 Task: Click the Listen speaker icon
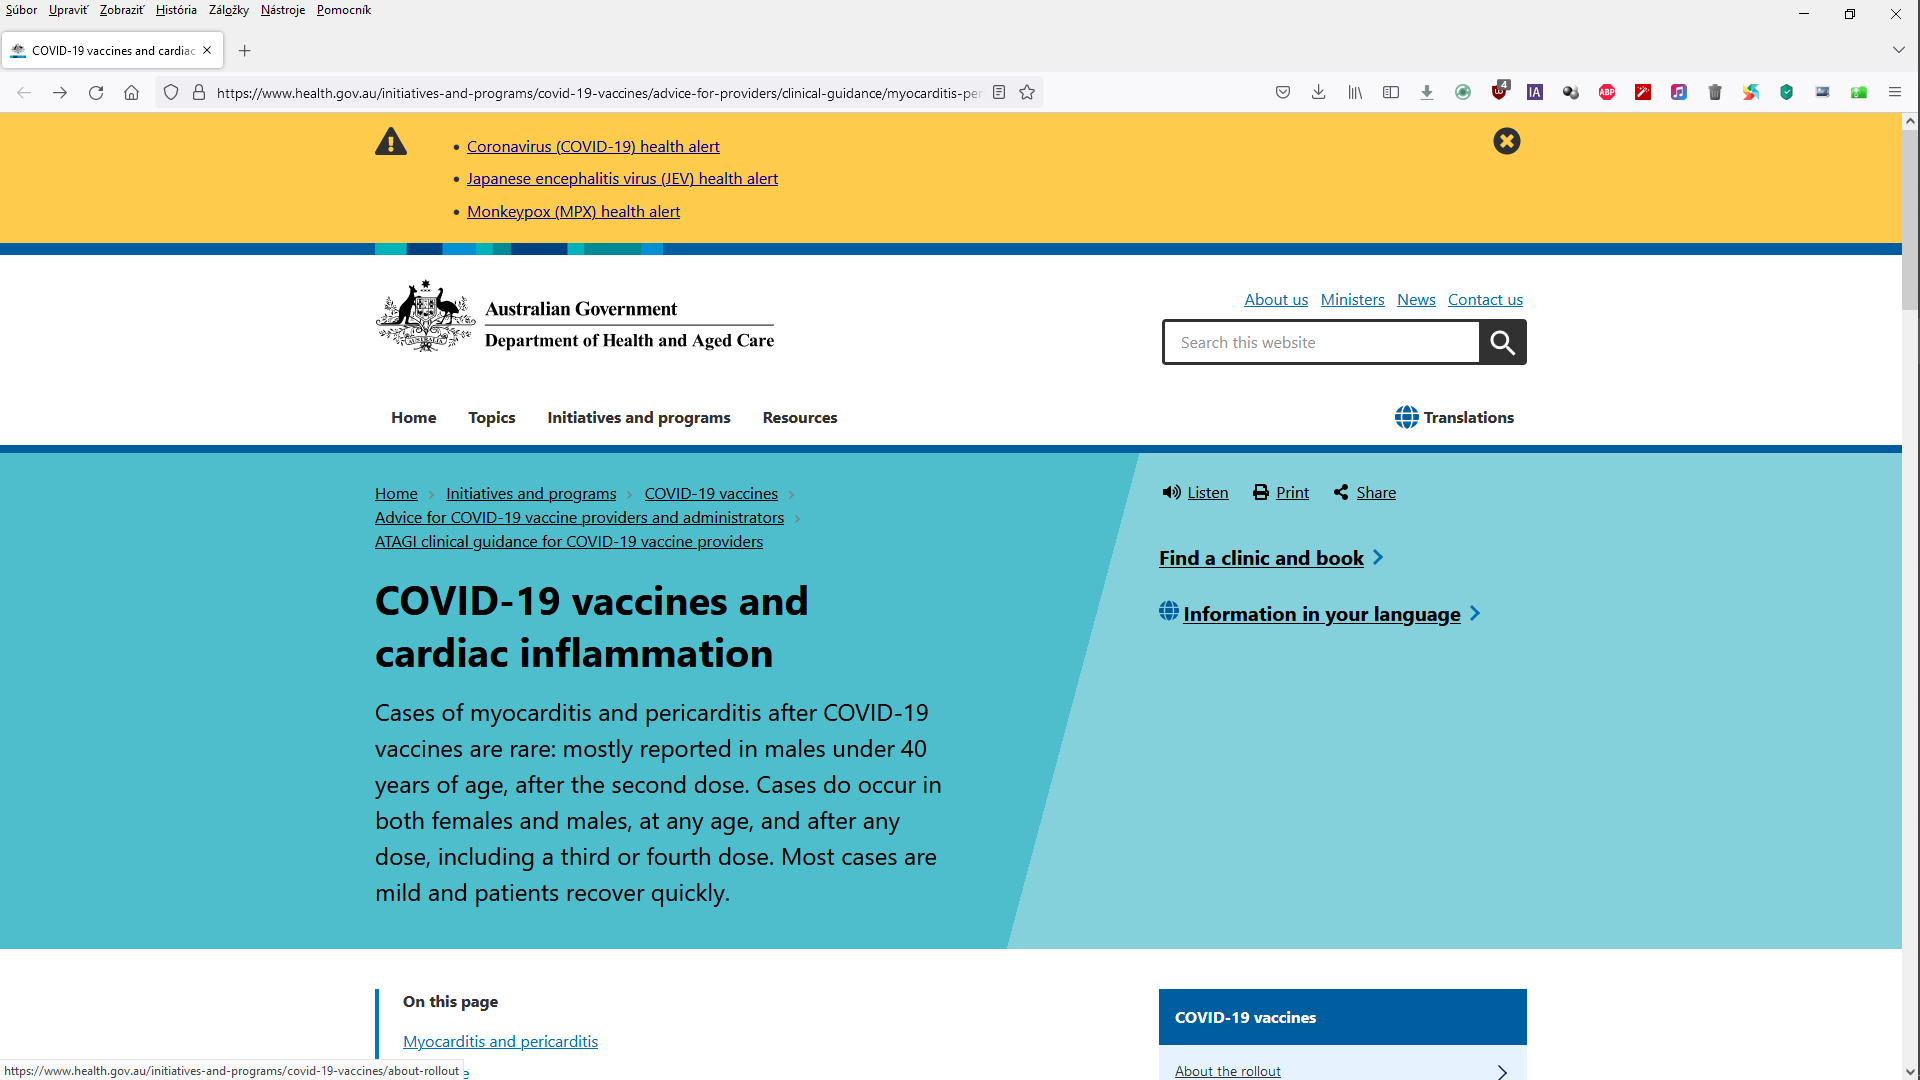coord(1171,492)
